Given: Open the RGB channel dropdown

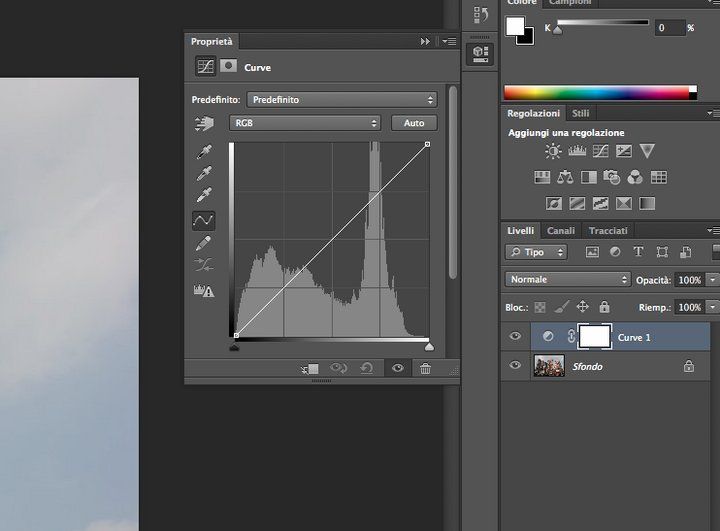Looking at the screenshot, I should click(x=305, y=123).
